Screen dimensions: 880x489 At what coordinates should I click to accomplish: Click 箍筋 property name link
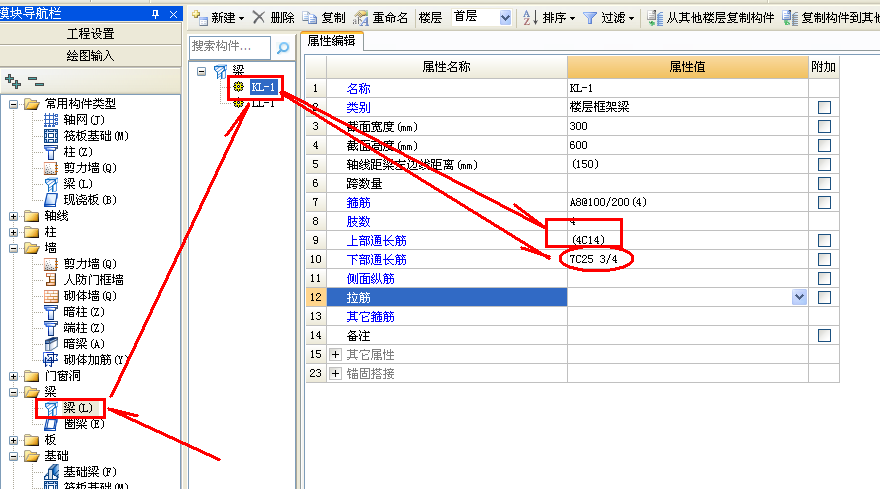[359, 203]
